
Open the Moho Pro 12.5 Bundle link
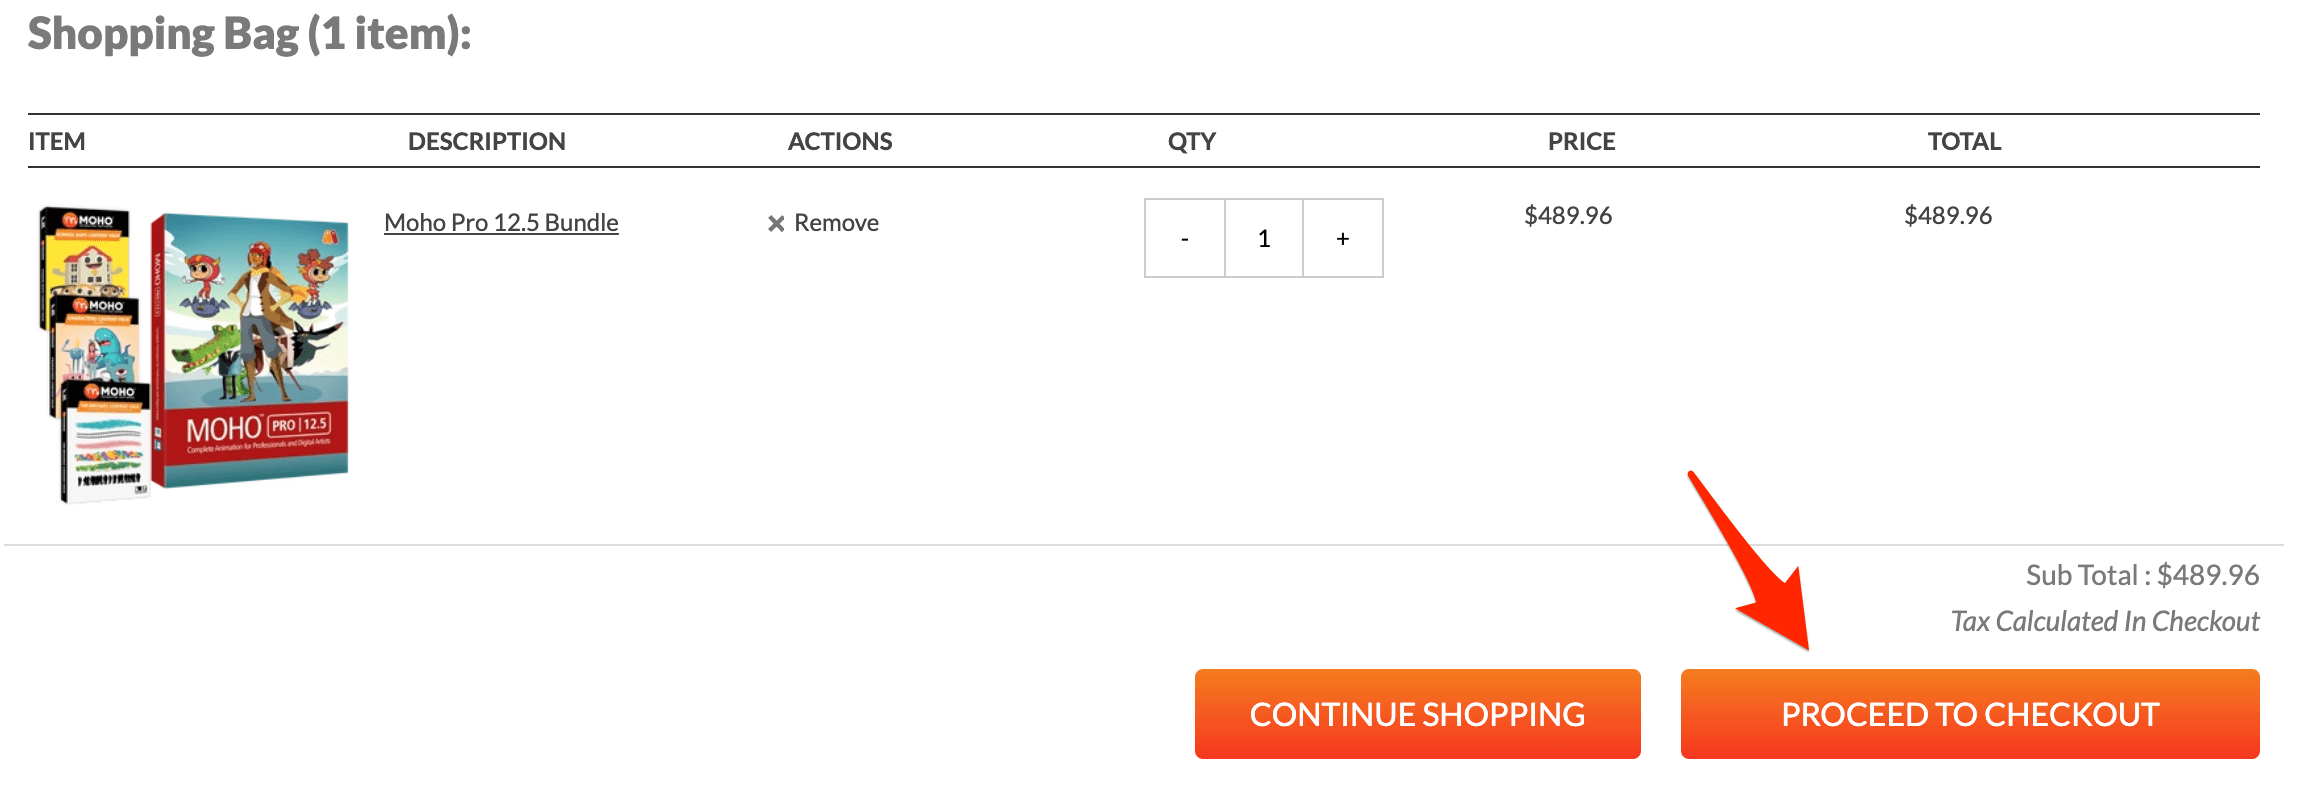point(501,222)
